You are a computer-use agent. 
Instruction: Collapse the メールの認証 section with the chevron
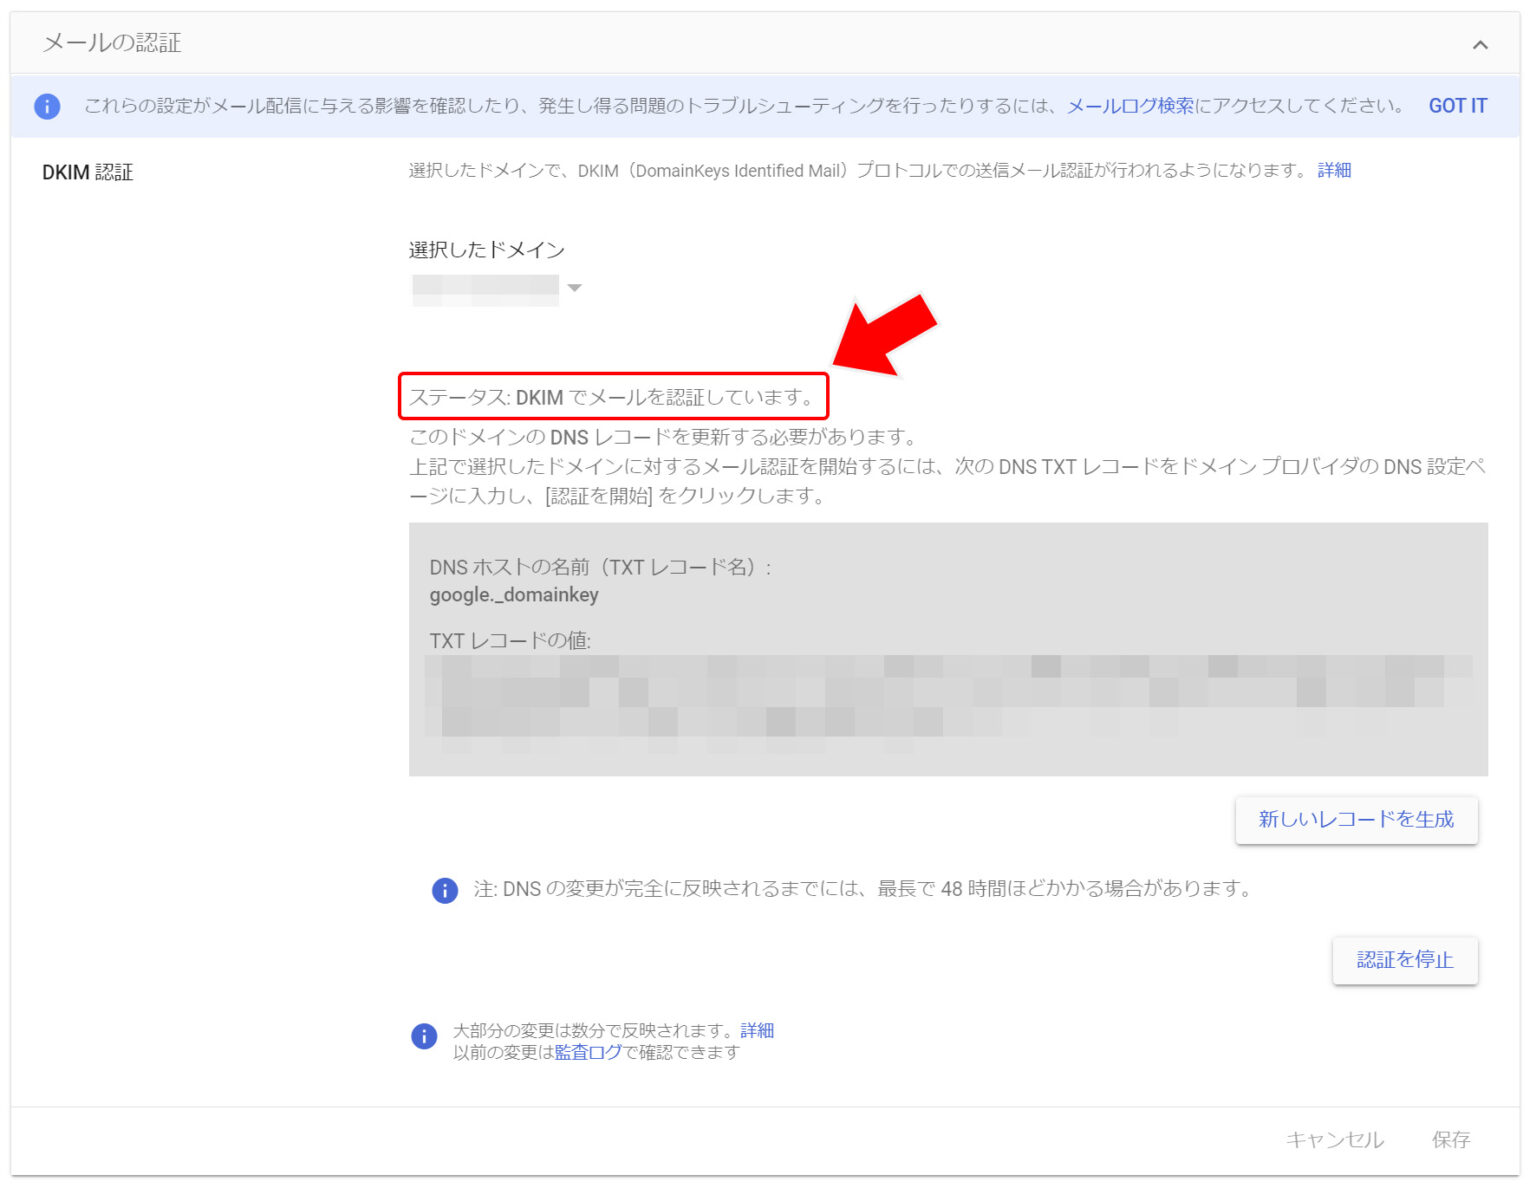1481,44
